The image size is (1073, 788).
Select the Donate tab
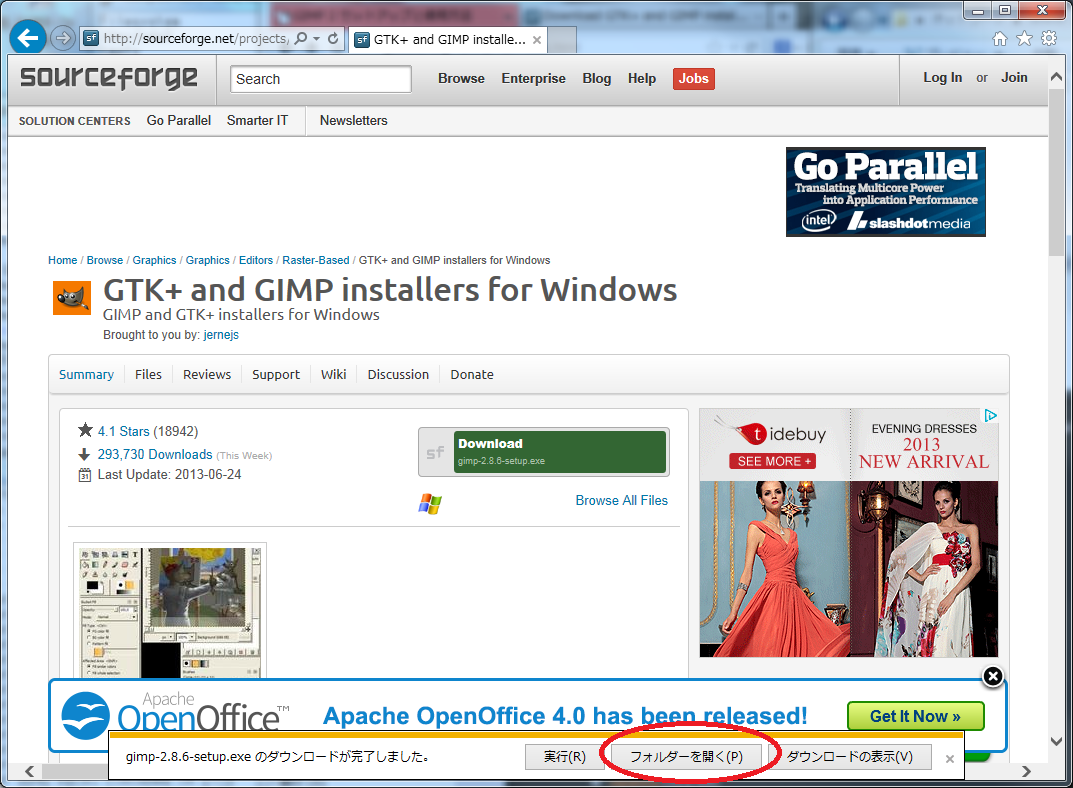pos(472,375)
